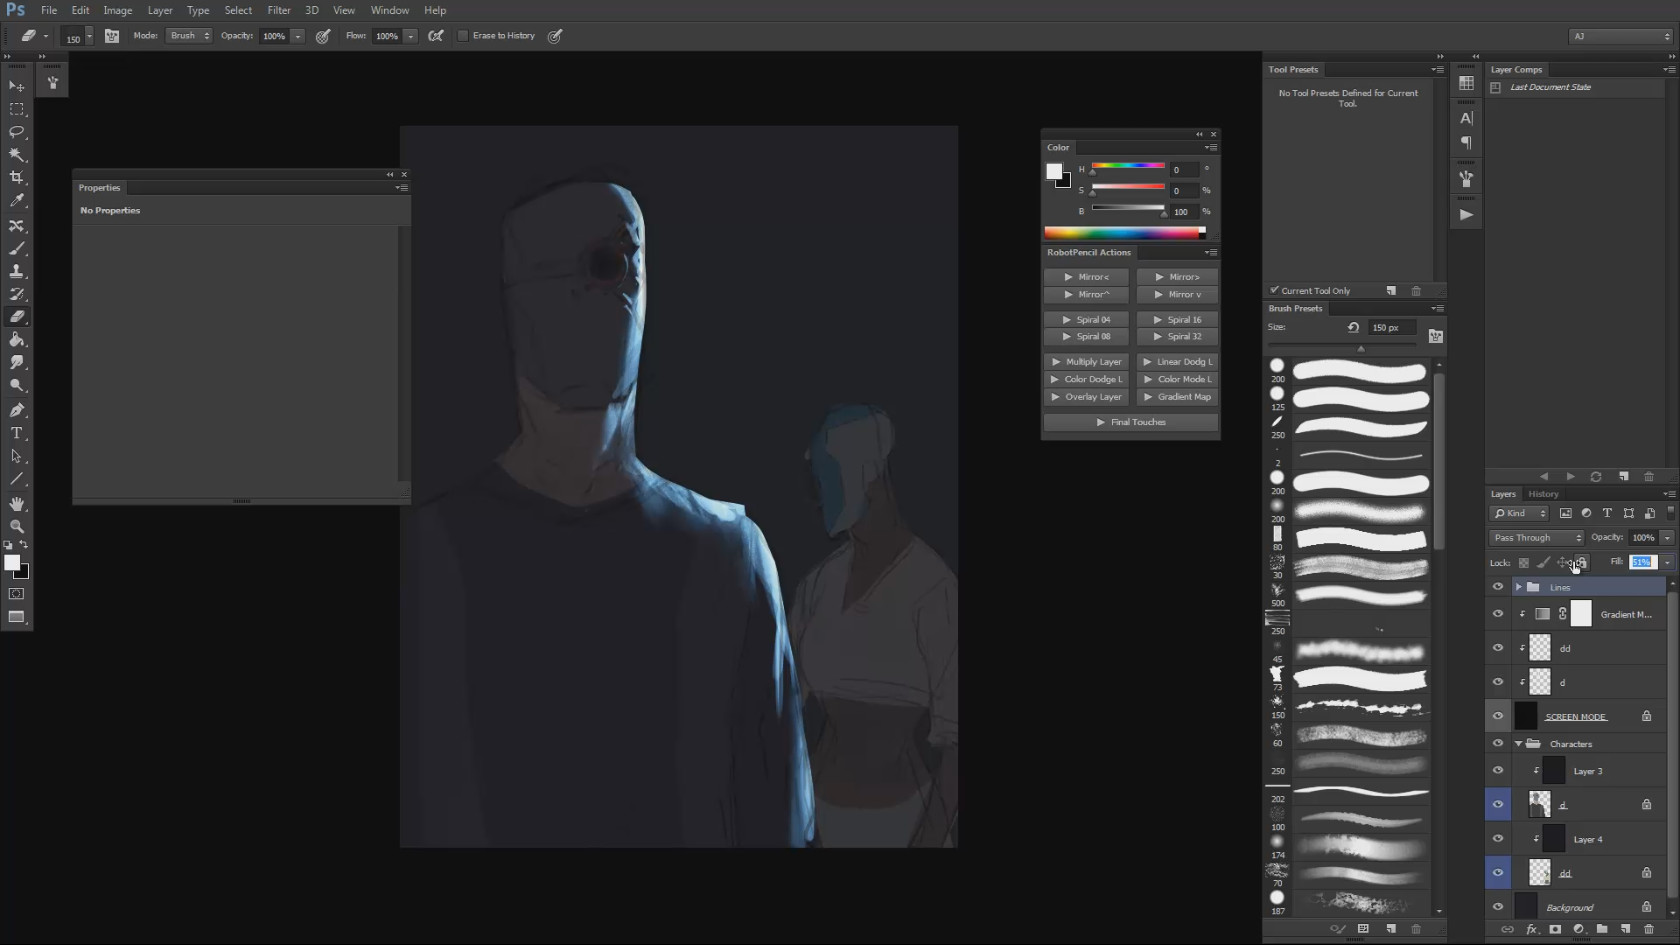Expand the Lines layer group
The image size is (1680, 945).
(1518, 587)
